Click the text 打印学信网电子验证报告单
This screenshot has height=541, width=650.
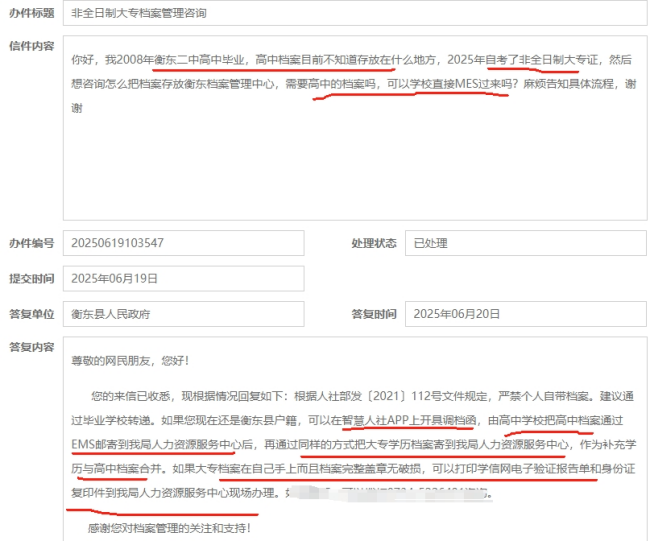[x=522, y=468]
